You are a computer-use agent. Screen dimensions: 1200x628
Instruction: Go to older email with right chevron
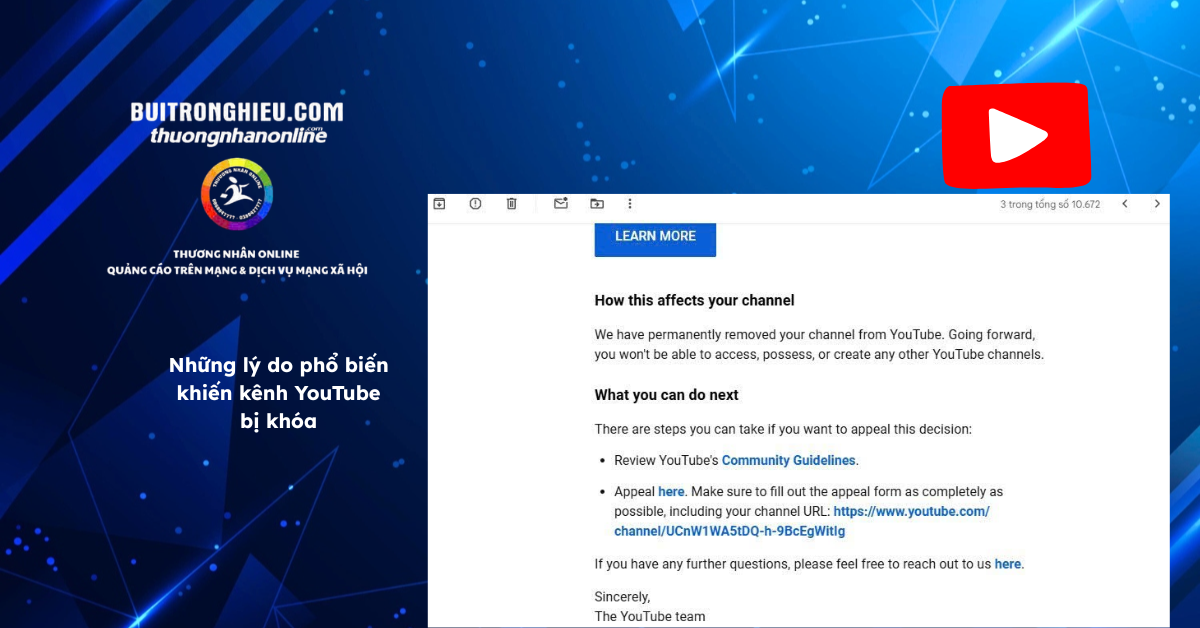(1157, 204)
